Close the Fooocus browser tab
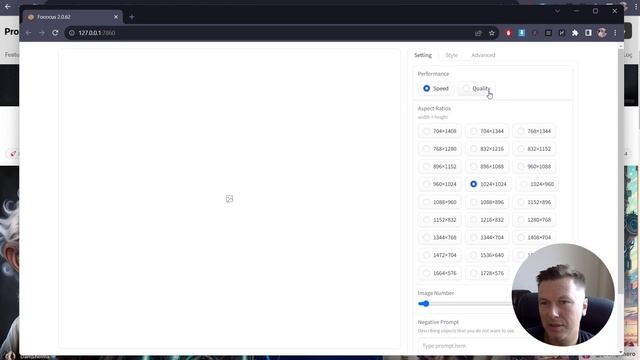 (x=116, y=17)
